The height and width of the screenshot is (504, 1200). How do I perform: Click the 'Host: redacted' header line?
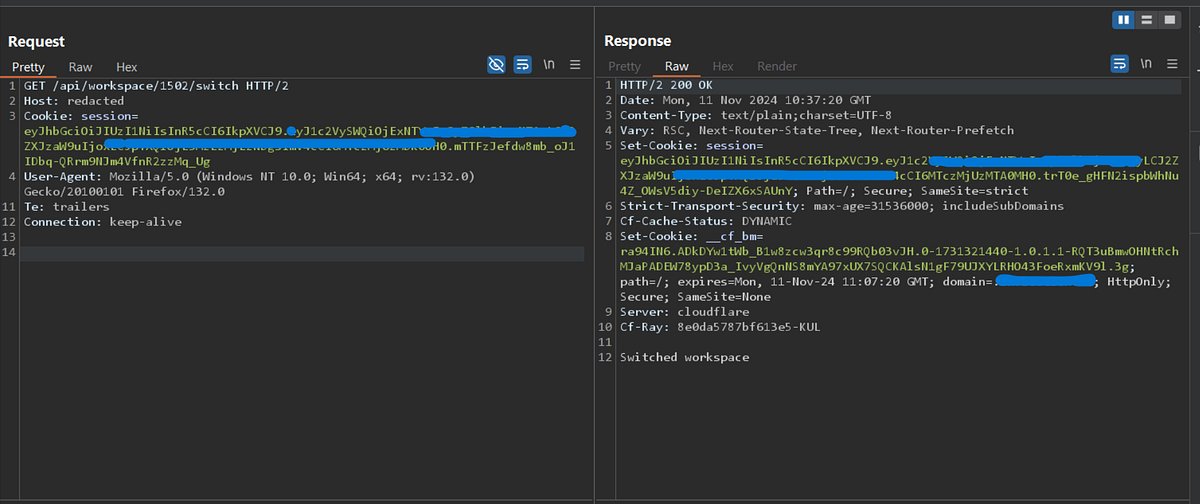pos(74,101)
